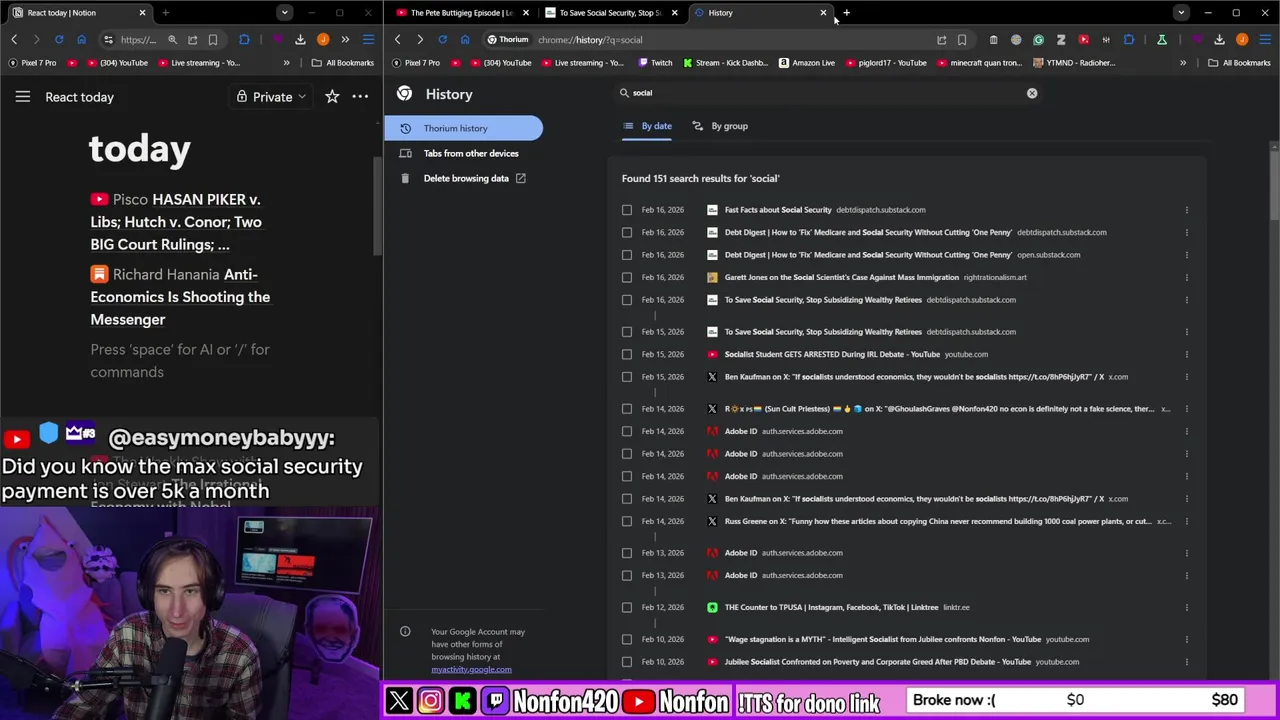1280x720 pixels.
Task: Check the Garett Jones on the Social Scientist entry
Action: [627, 277]
